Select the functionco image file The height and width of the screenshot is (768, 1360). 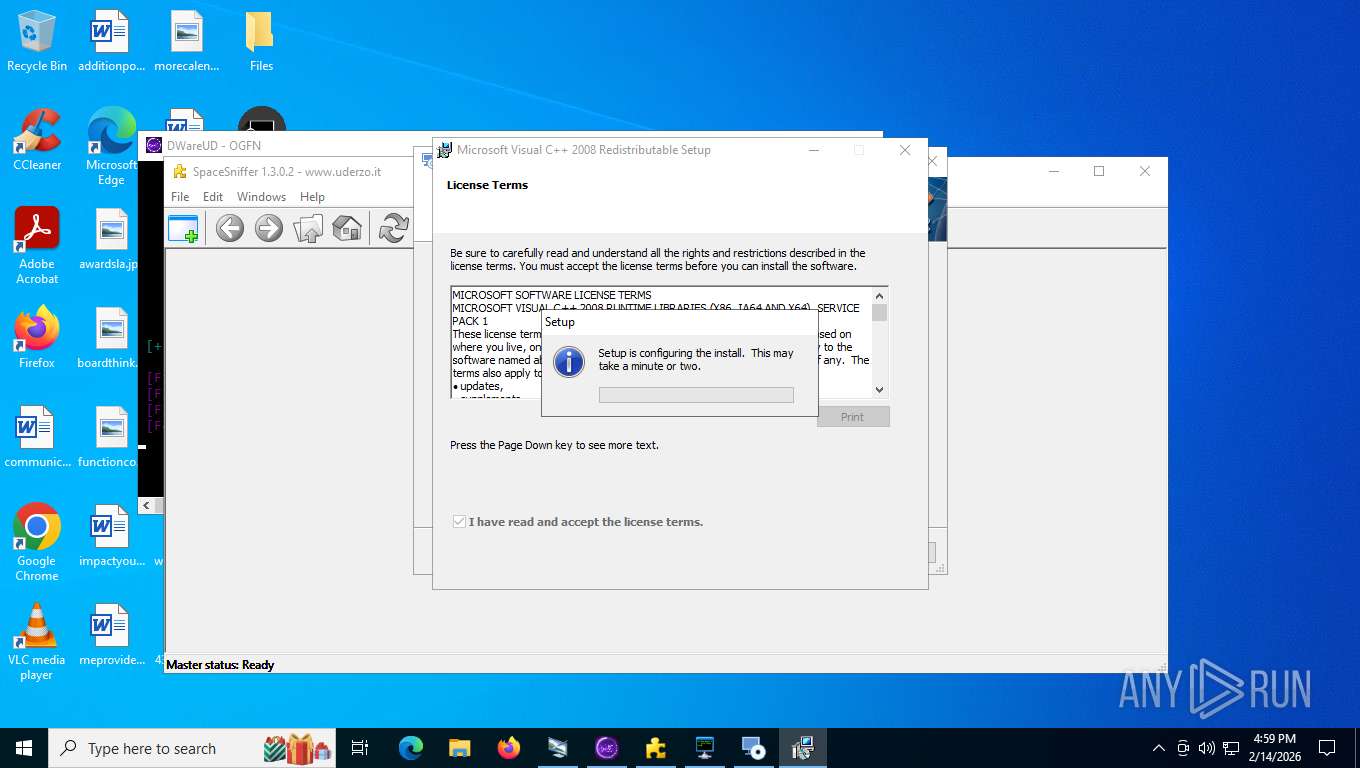(x=111, y=436)
